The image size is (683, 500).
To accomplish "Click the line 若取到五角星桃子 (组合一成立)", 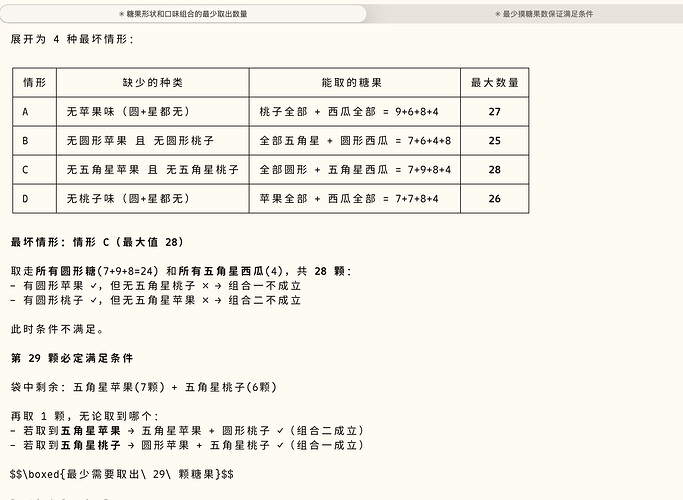I will tap(187, 445).
